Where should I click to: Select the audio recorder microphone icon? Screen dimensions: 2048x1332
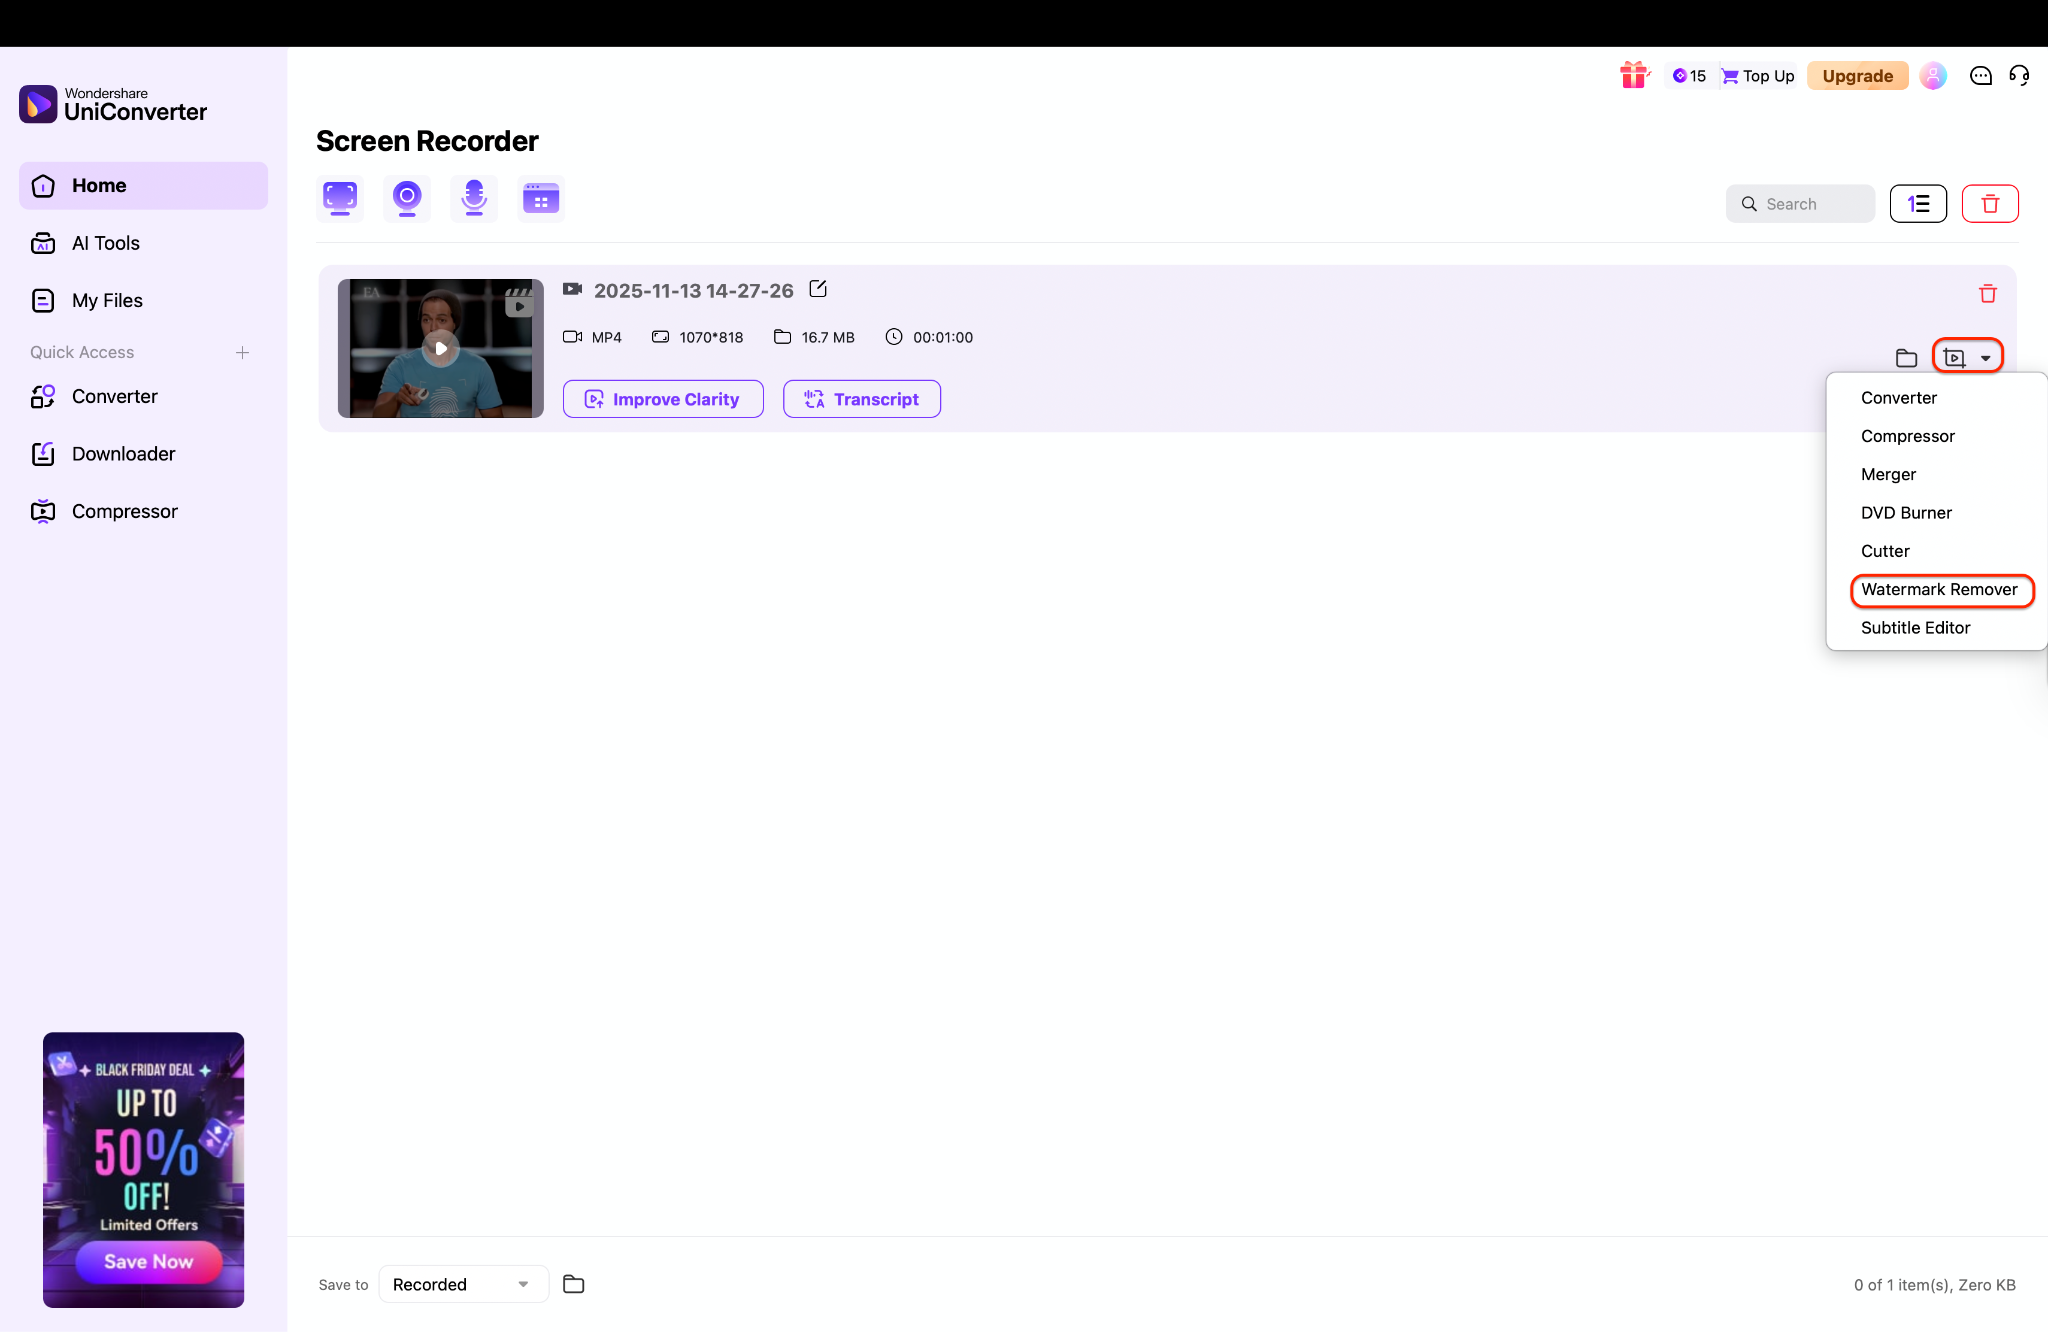click(474, 198)
